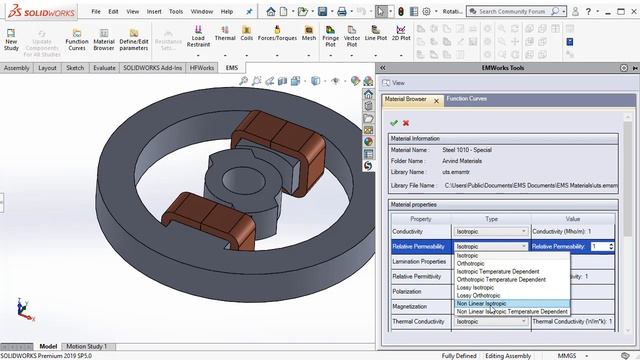Image resolution: width=640 pixels, height=360 pixels.
Task: Click the user login icon
Action: (x=575, y=11)
